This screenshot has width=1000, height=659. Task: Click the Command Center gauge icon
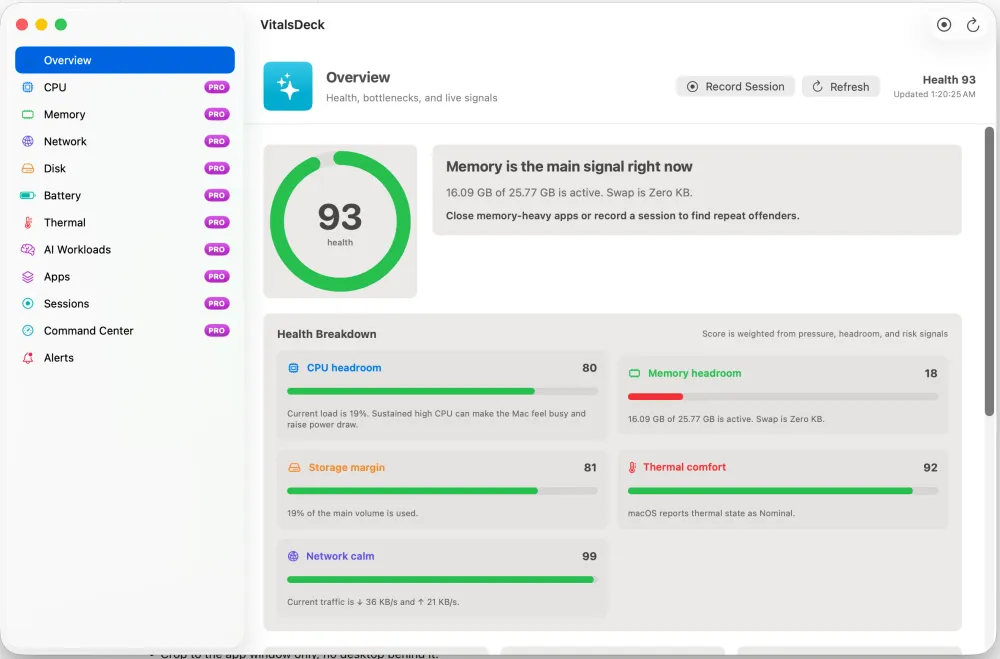coord(27,330)
